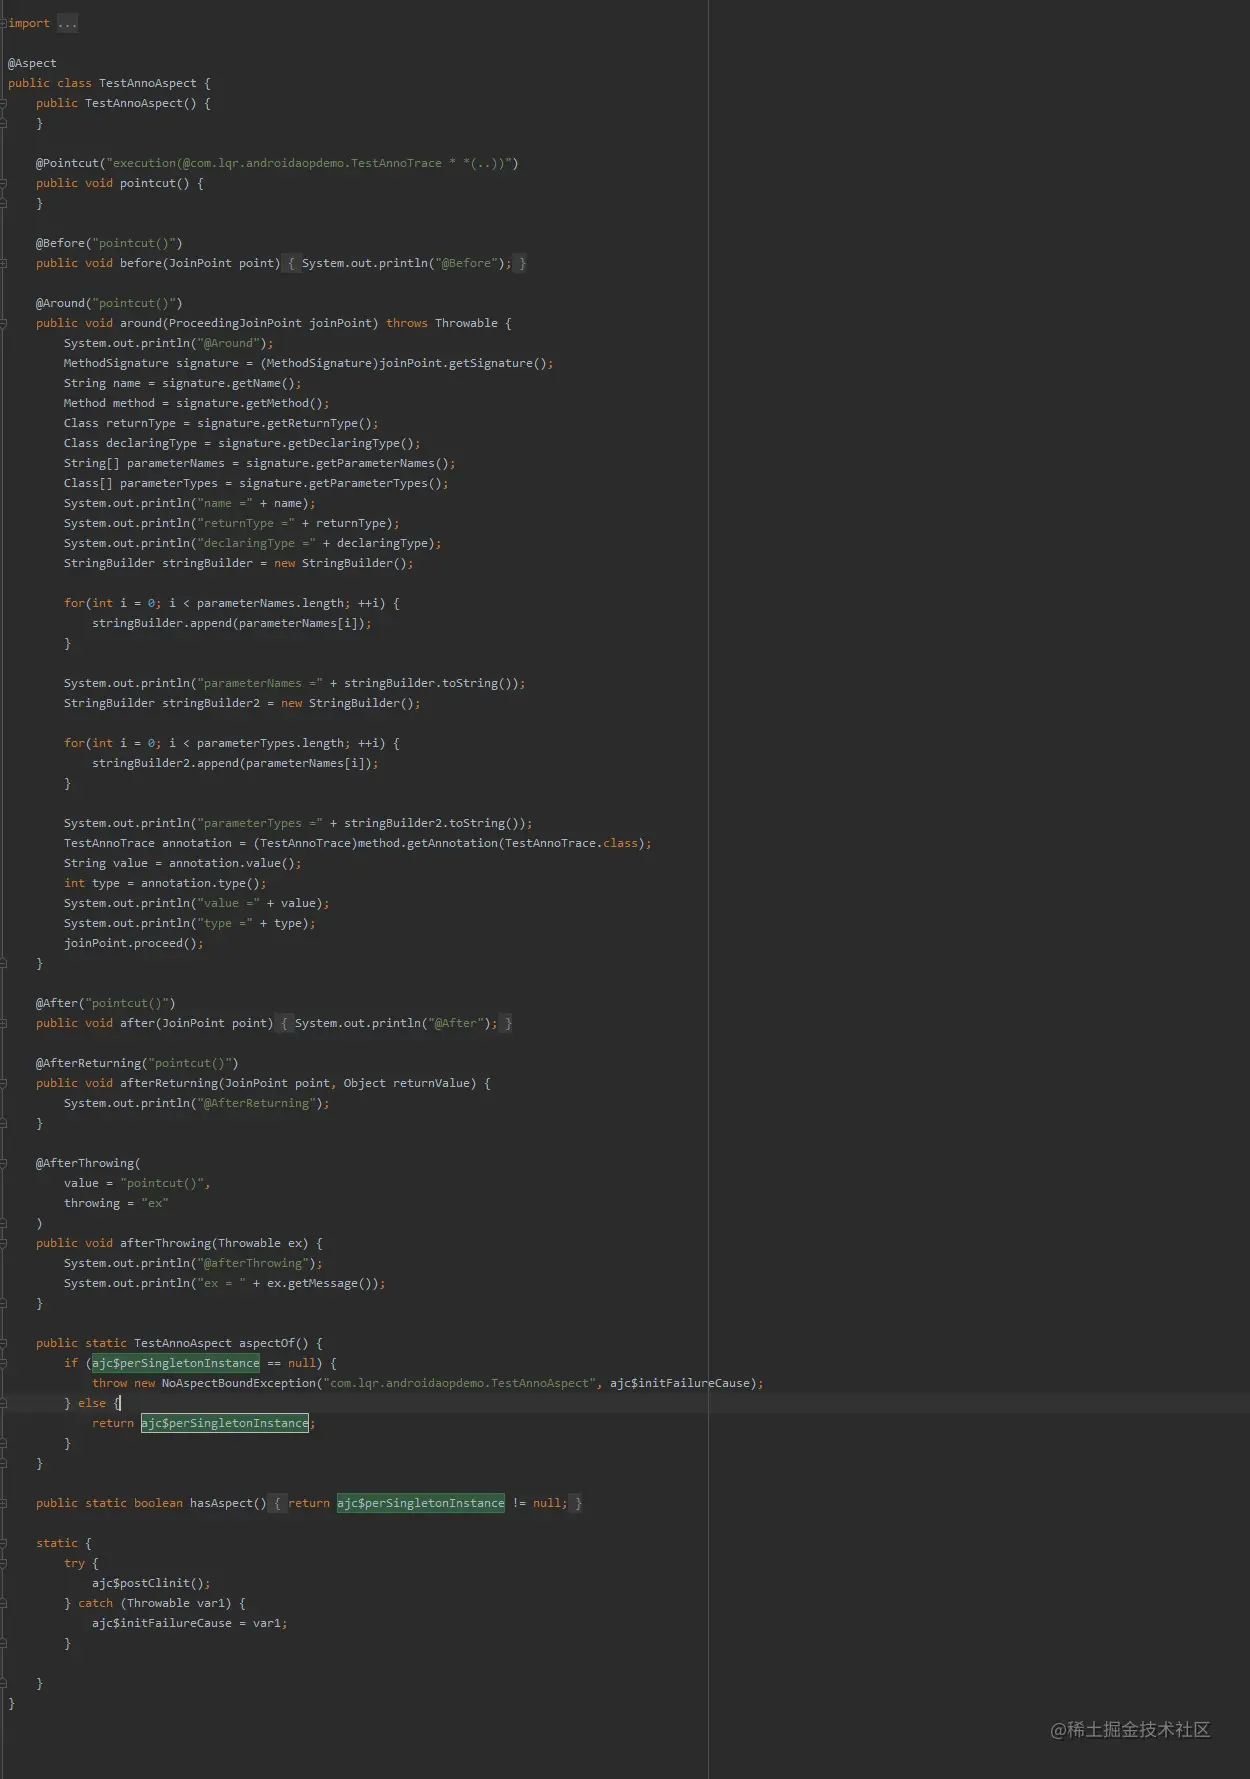The image size is (1250, 1779).
Task: Collapse the aspectOf() method via its gutter fold marker
Action: 4,1343
